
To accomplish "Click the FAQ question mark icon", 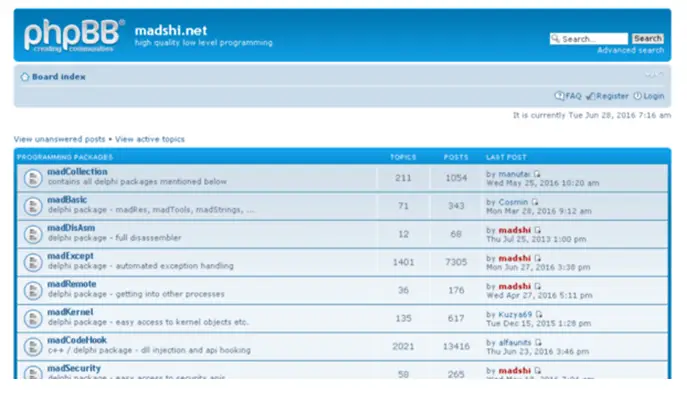I will tap(559, 96).
